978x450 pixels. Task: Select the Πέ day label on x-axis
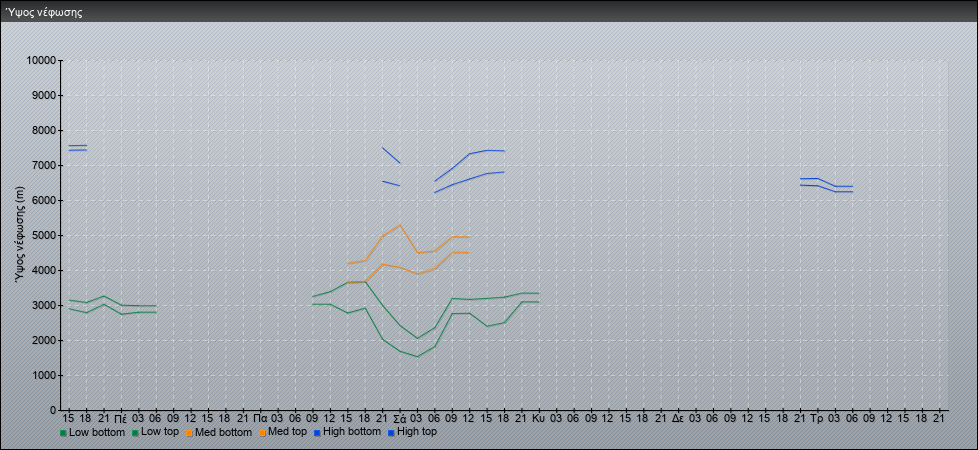click(121, 417)
